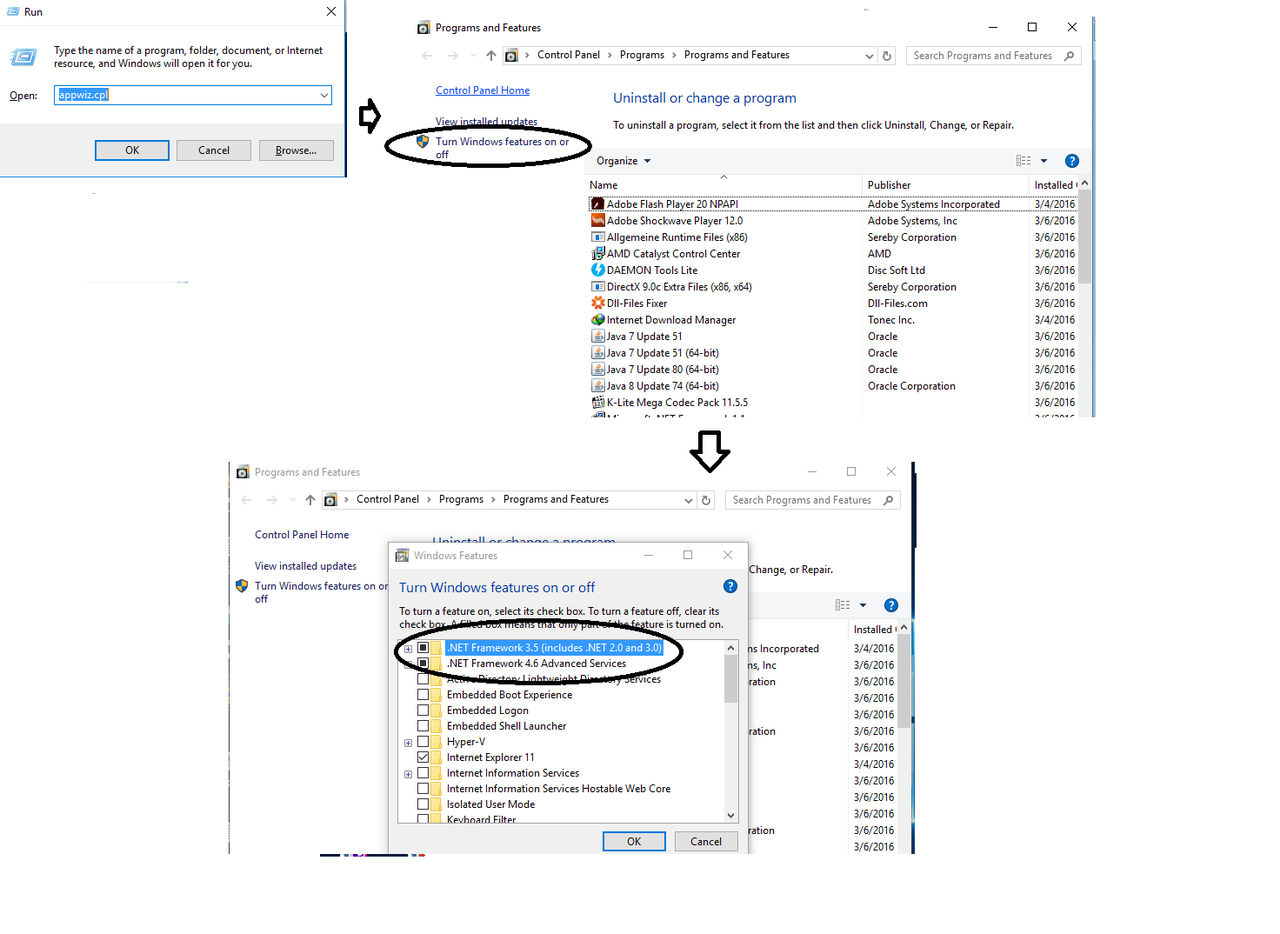Open Turn Windows features on or off in lower window
This screenshot has height=934, width=1280.
[x=320, y=592]
